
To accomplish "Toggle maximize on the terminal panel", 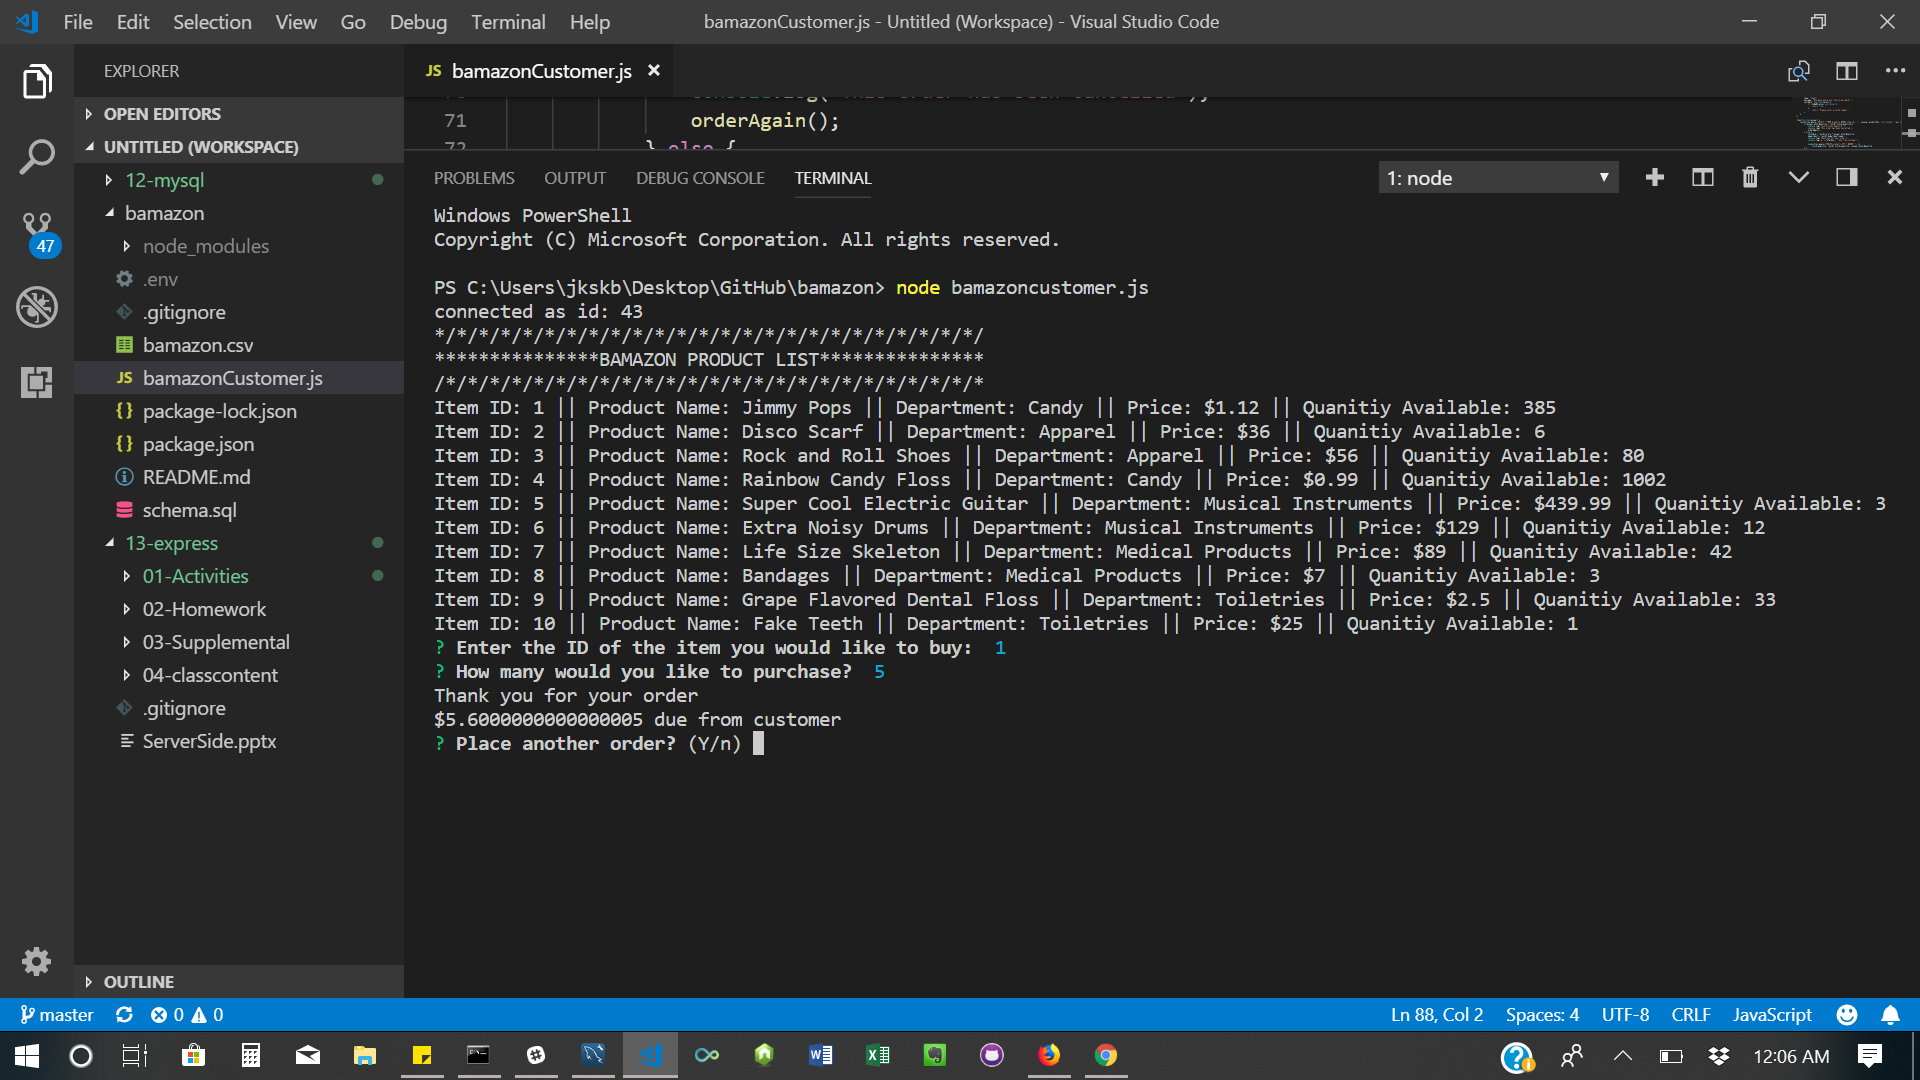I will [1845, 177].
